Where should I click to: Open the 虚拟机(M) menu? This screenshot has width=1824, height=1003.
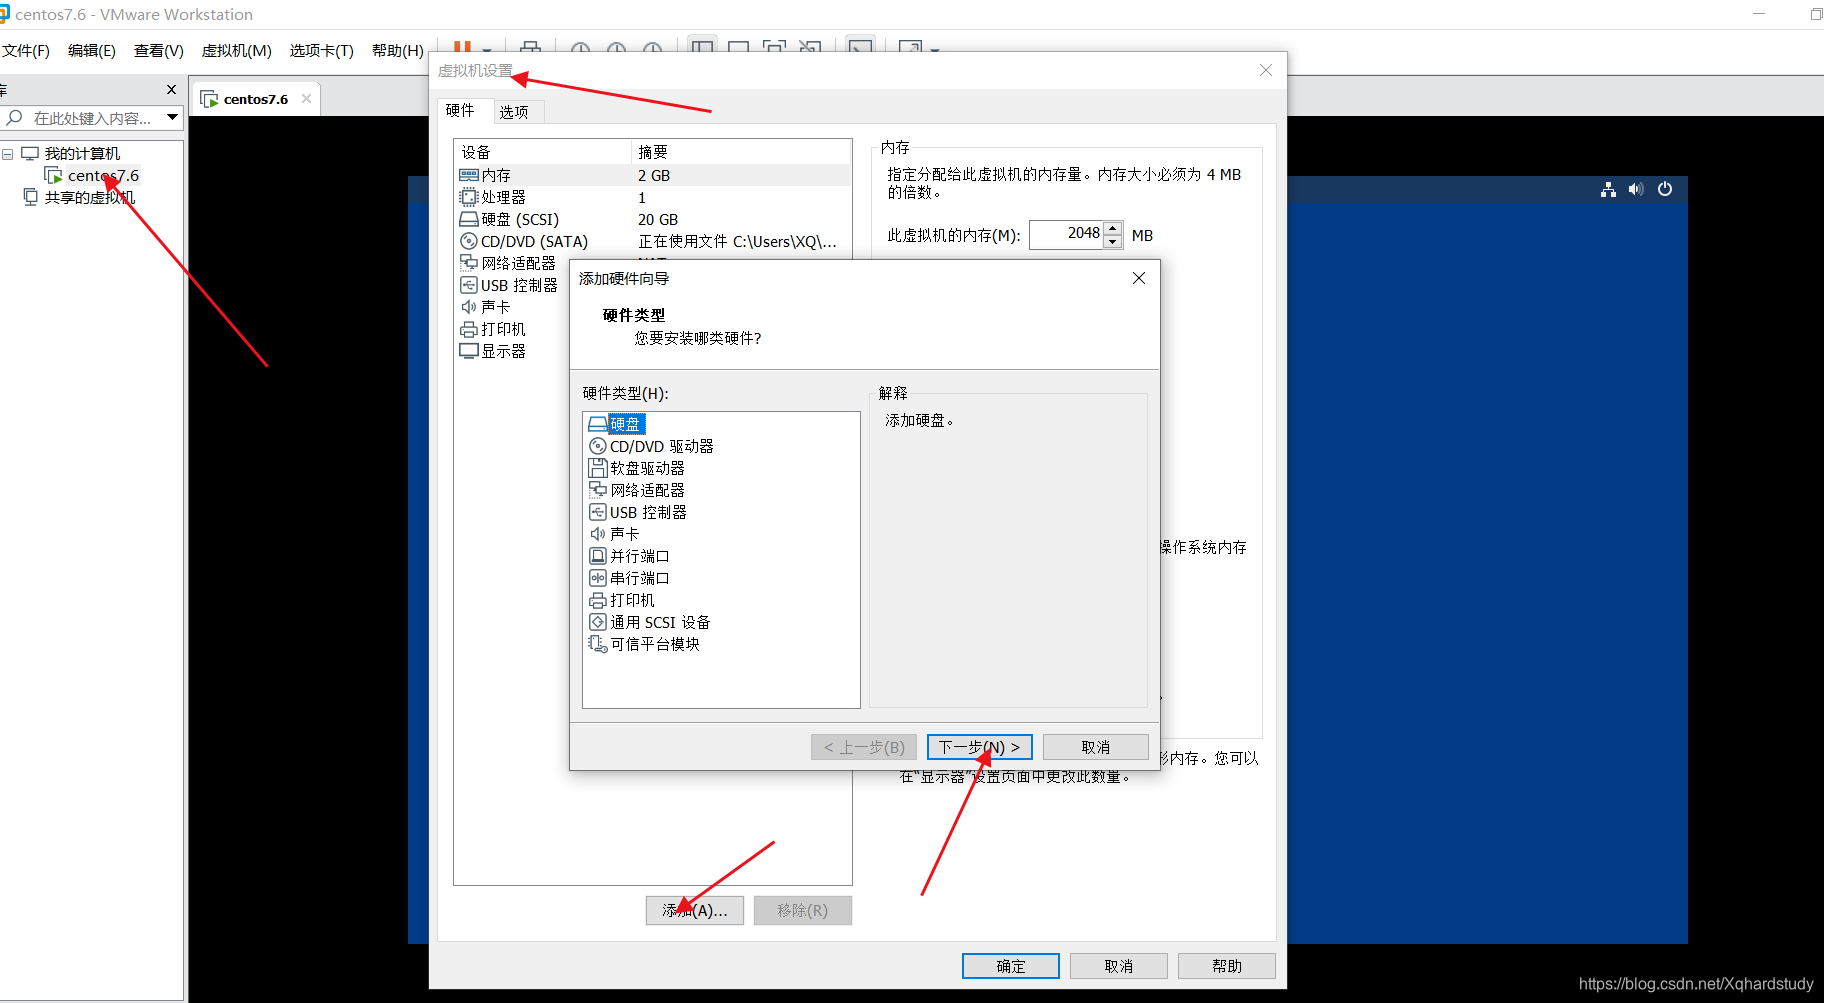click(236, 50)
